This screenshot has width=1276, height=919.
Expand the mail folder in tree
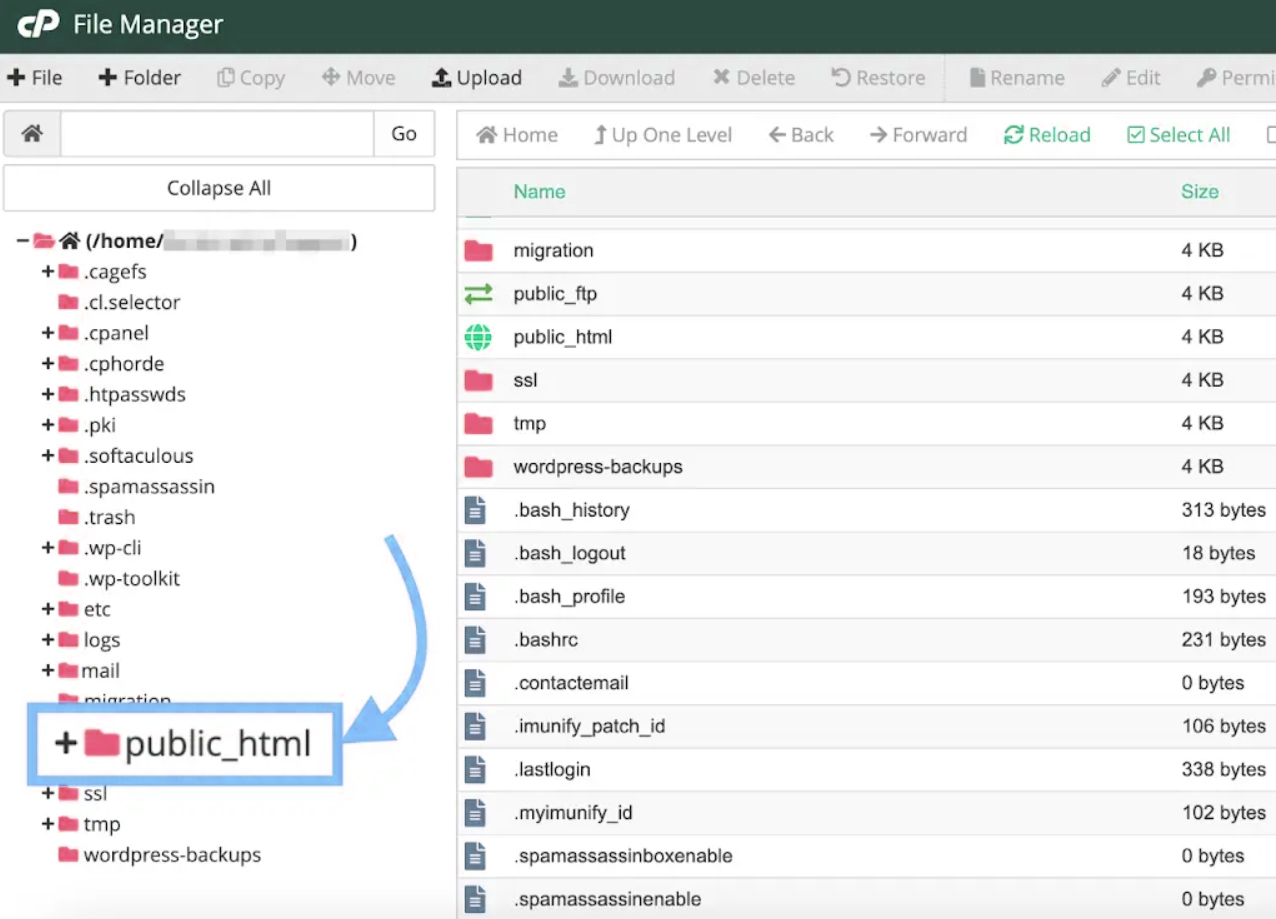pyautogui.click(x=47, y=671)
